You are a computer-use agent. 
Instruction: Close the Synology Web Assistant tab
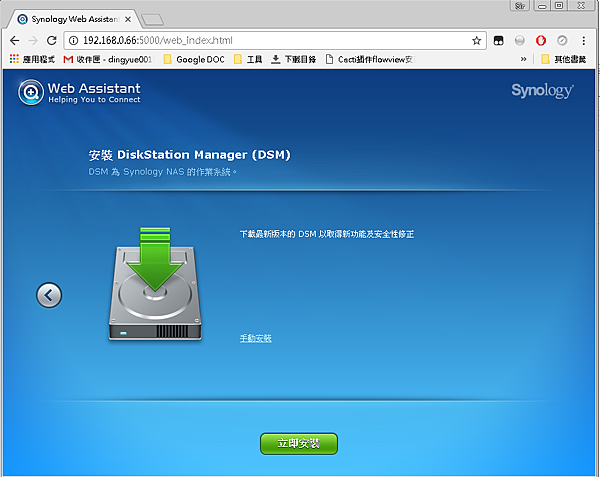128,19
